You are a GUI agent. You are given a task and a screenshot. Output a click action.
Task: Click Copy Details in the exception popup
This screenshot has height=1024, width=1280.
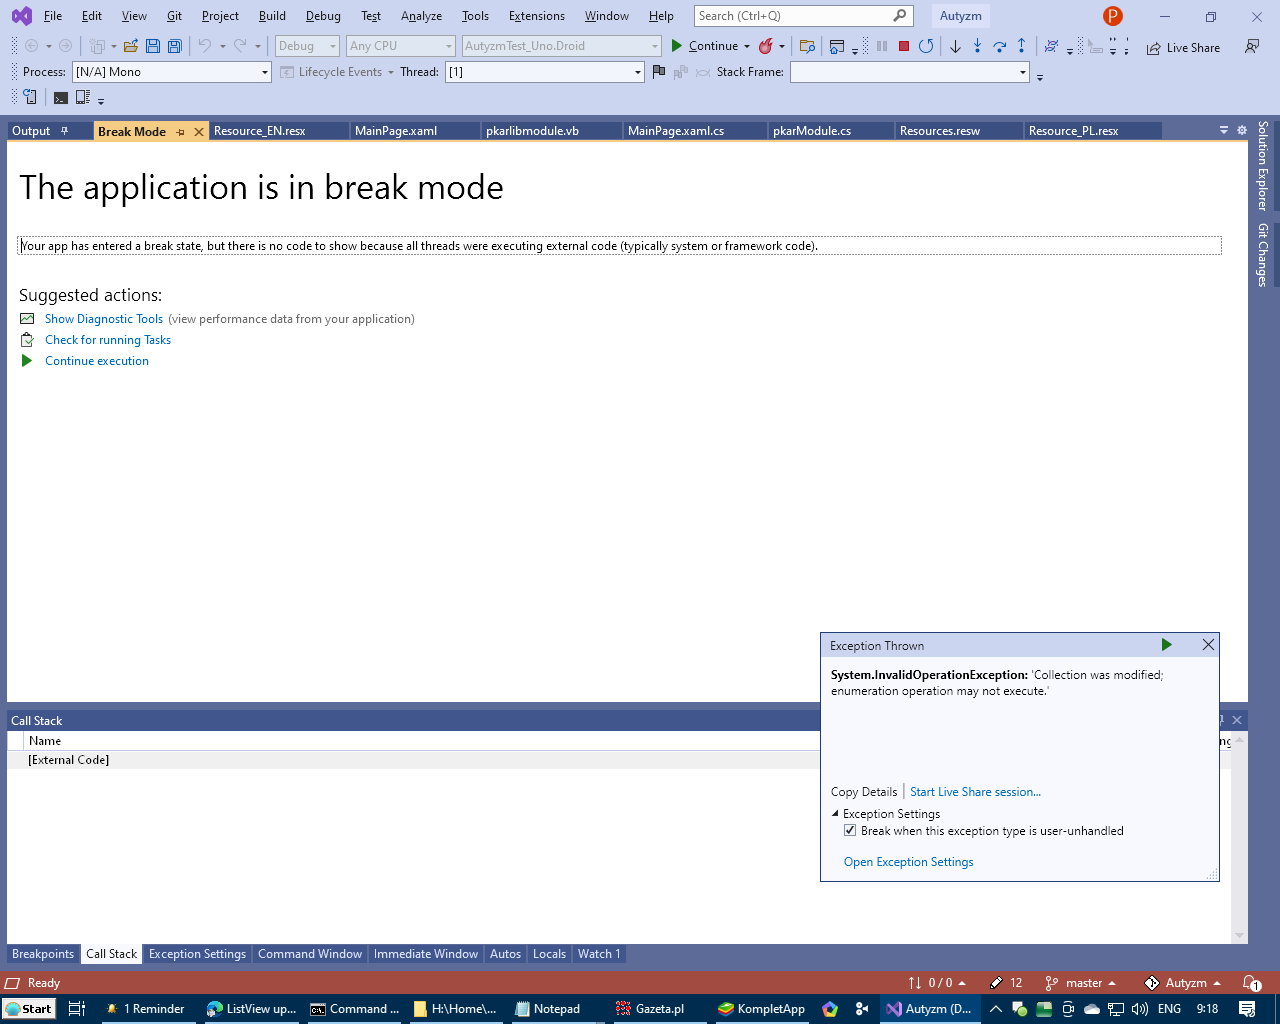[863, 791]
